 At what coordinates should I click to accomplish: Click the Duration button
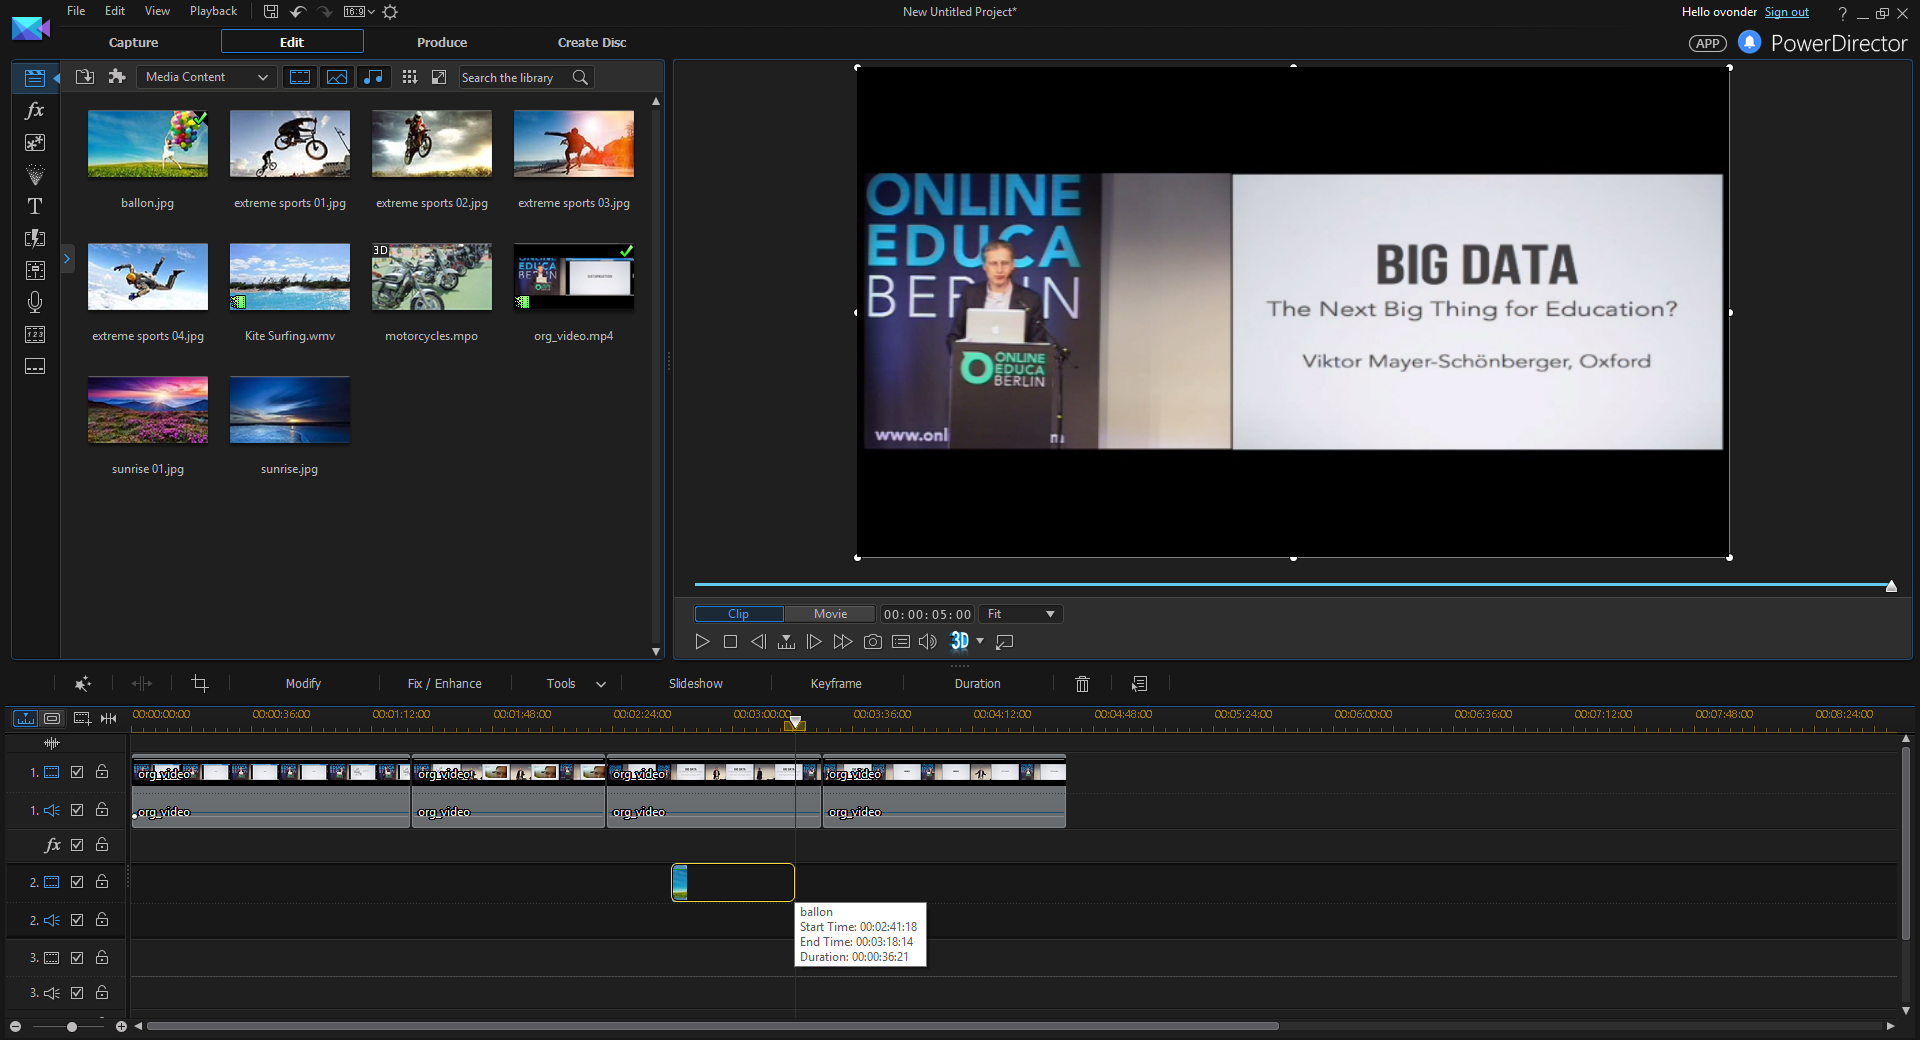tap(977, 684)
